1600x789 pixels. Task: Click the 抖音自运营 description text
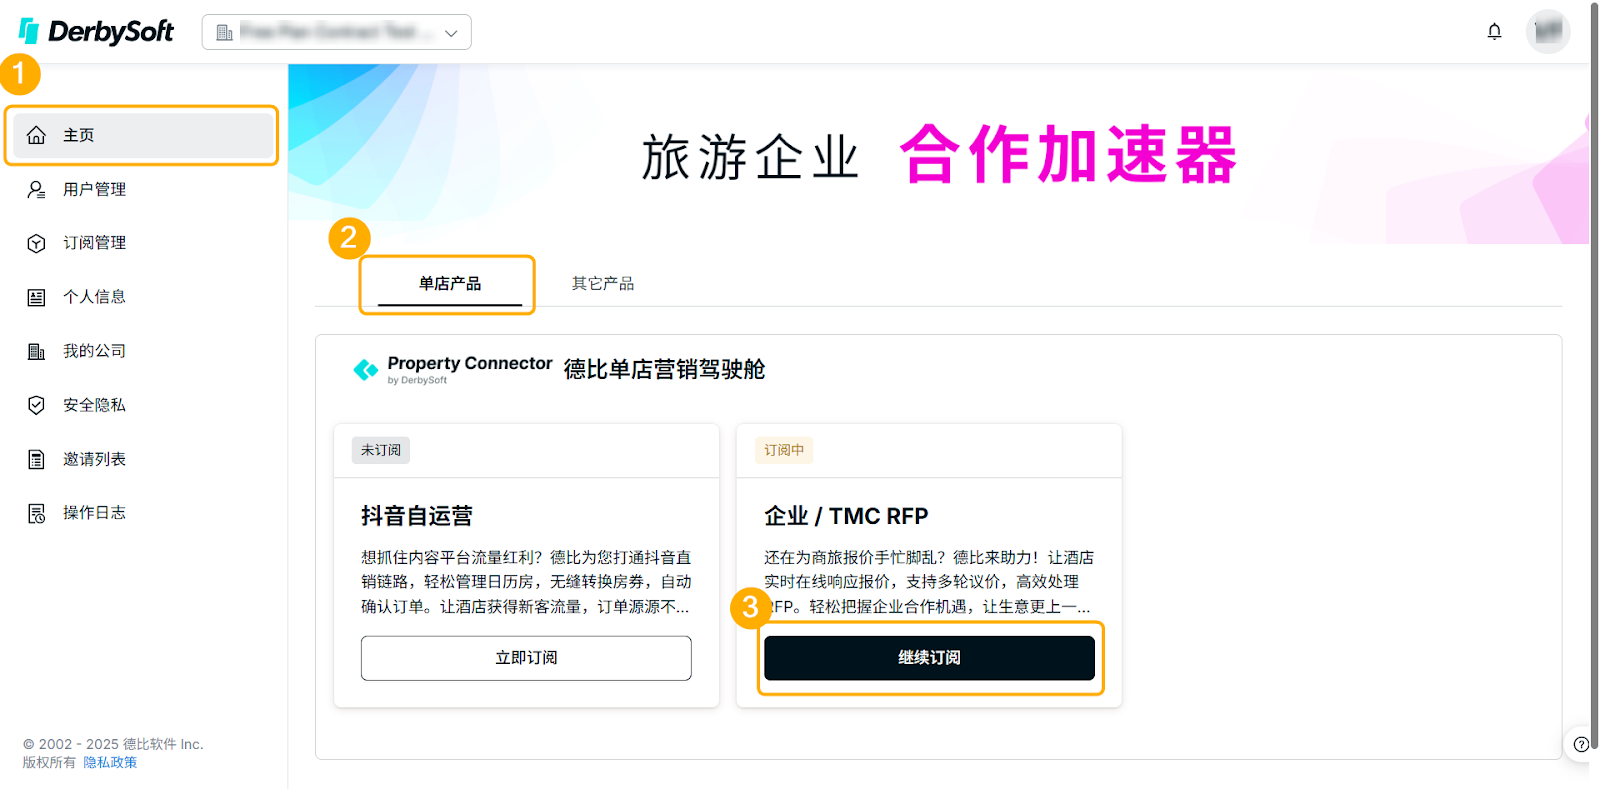tap(526, 582)
